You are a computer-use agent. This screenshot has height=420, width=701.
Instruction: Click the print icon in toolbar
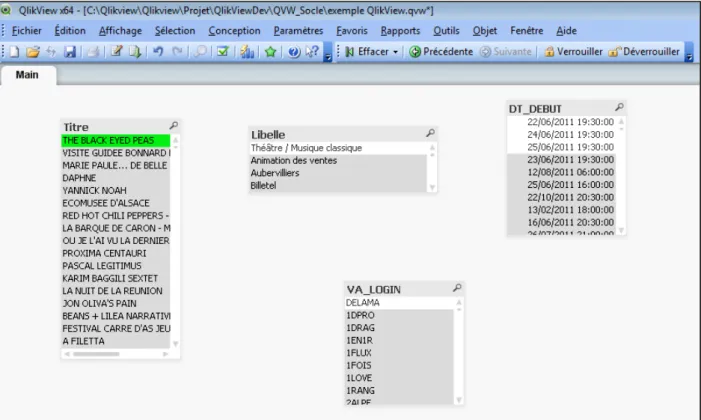tap(93, 52)
